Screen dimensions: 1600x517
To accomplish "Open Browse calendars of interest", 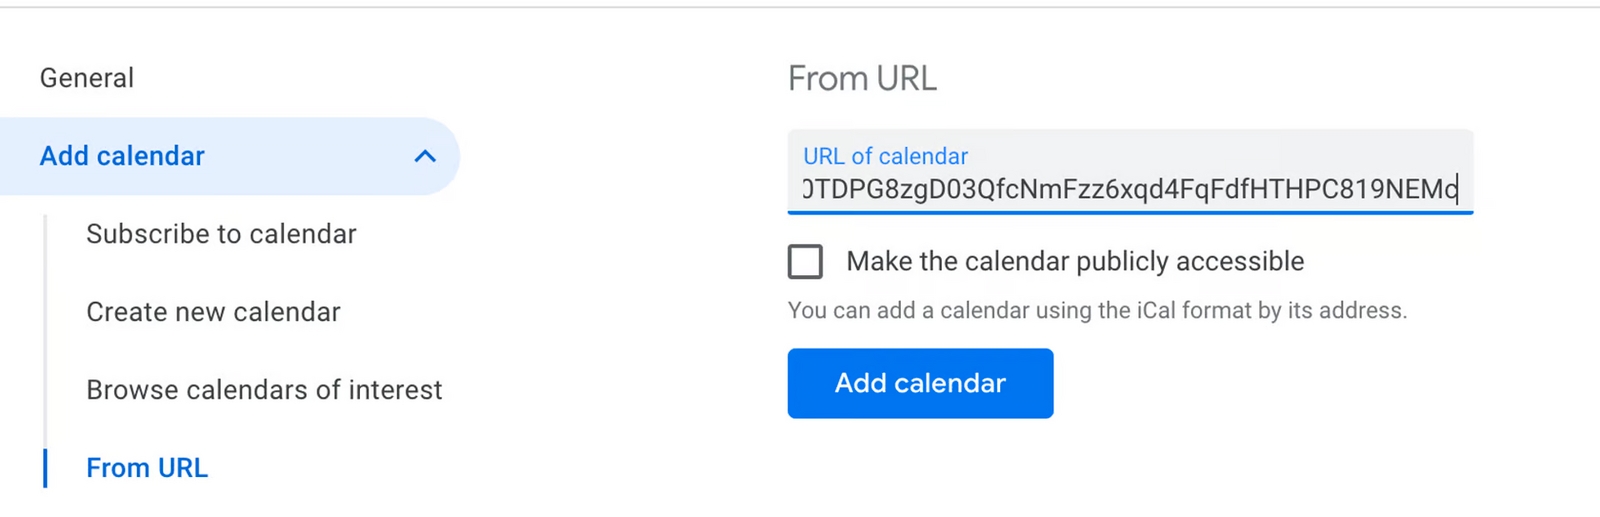I will click(x=264, y=390).
